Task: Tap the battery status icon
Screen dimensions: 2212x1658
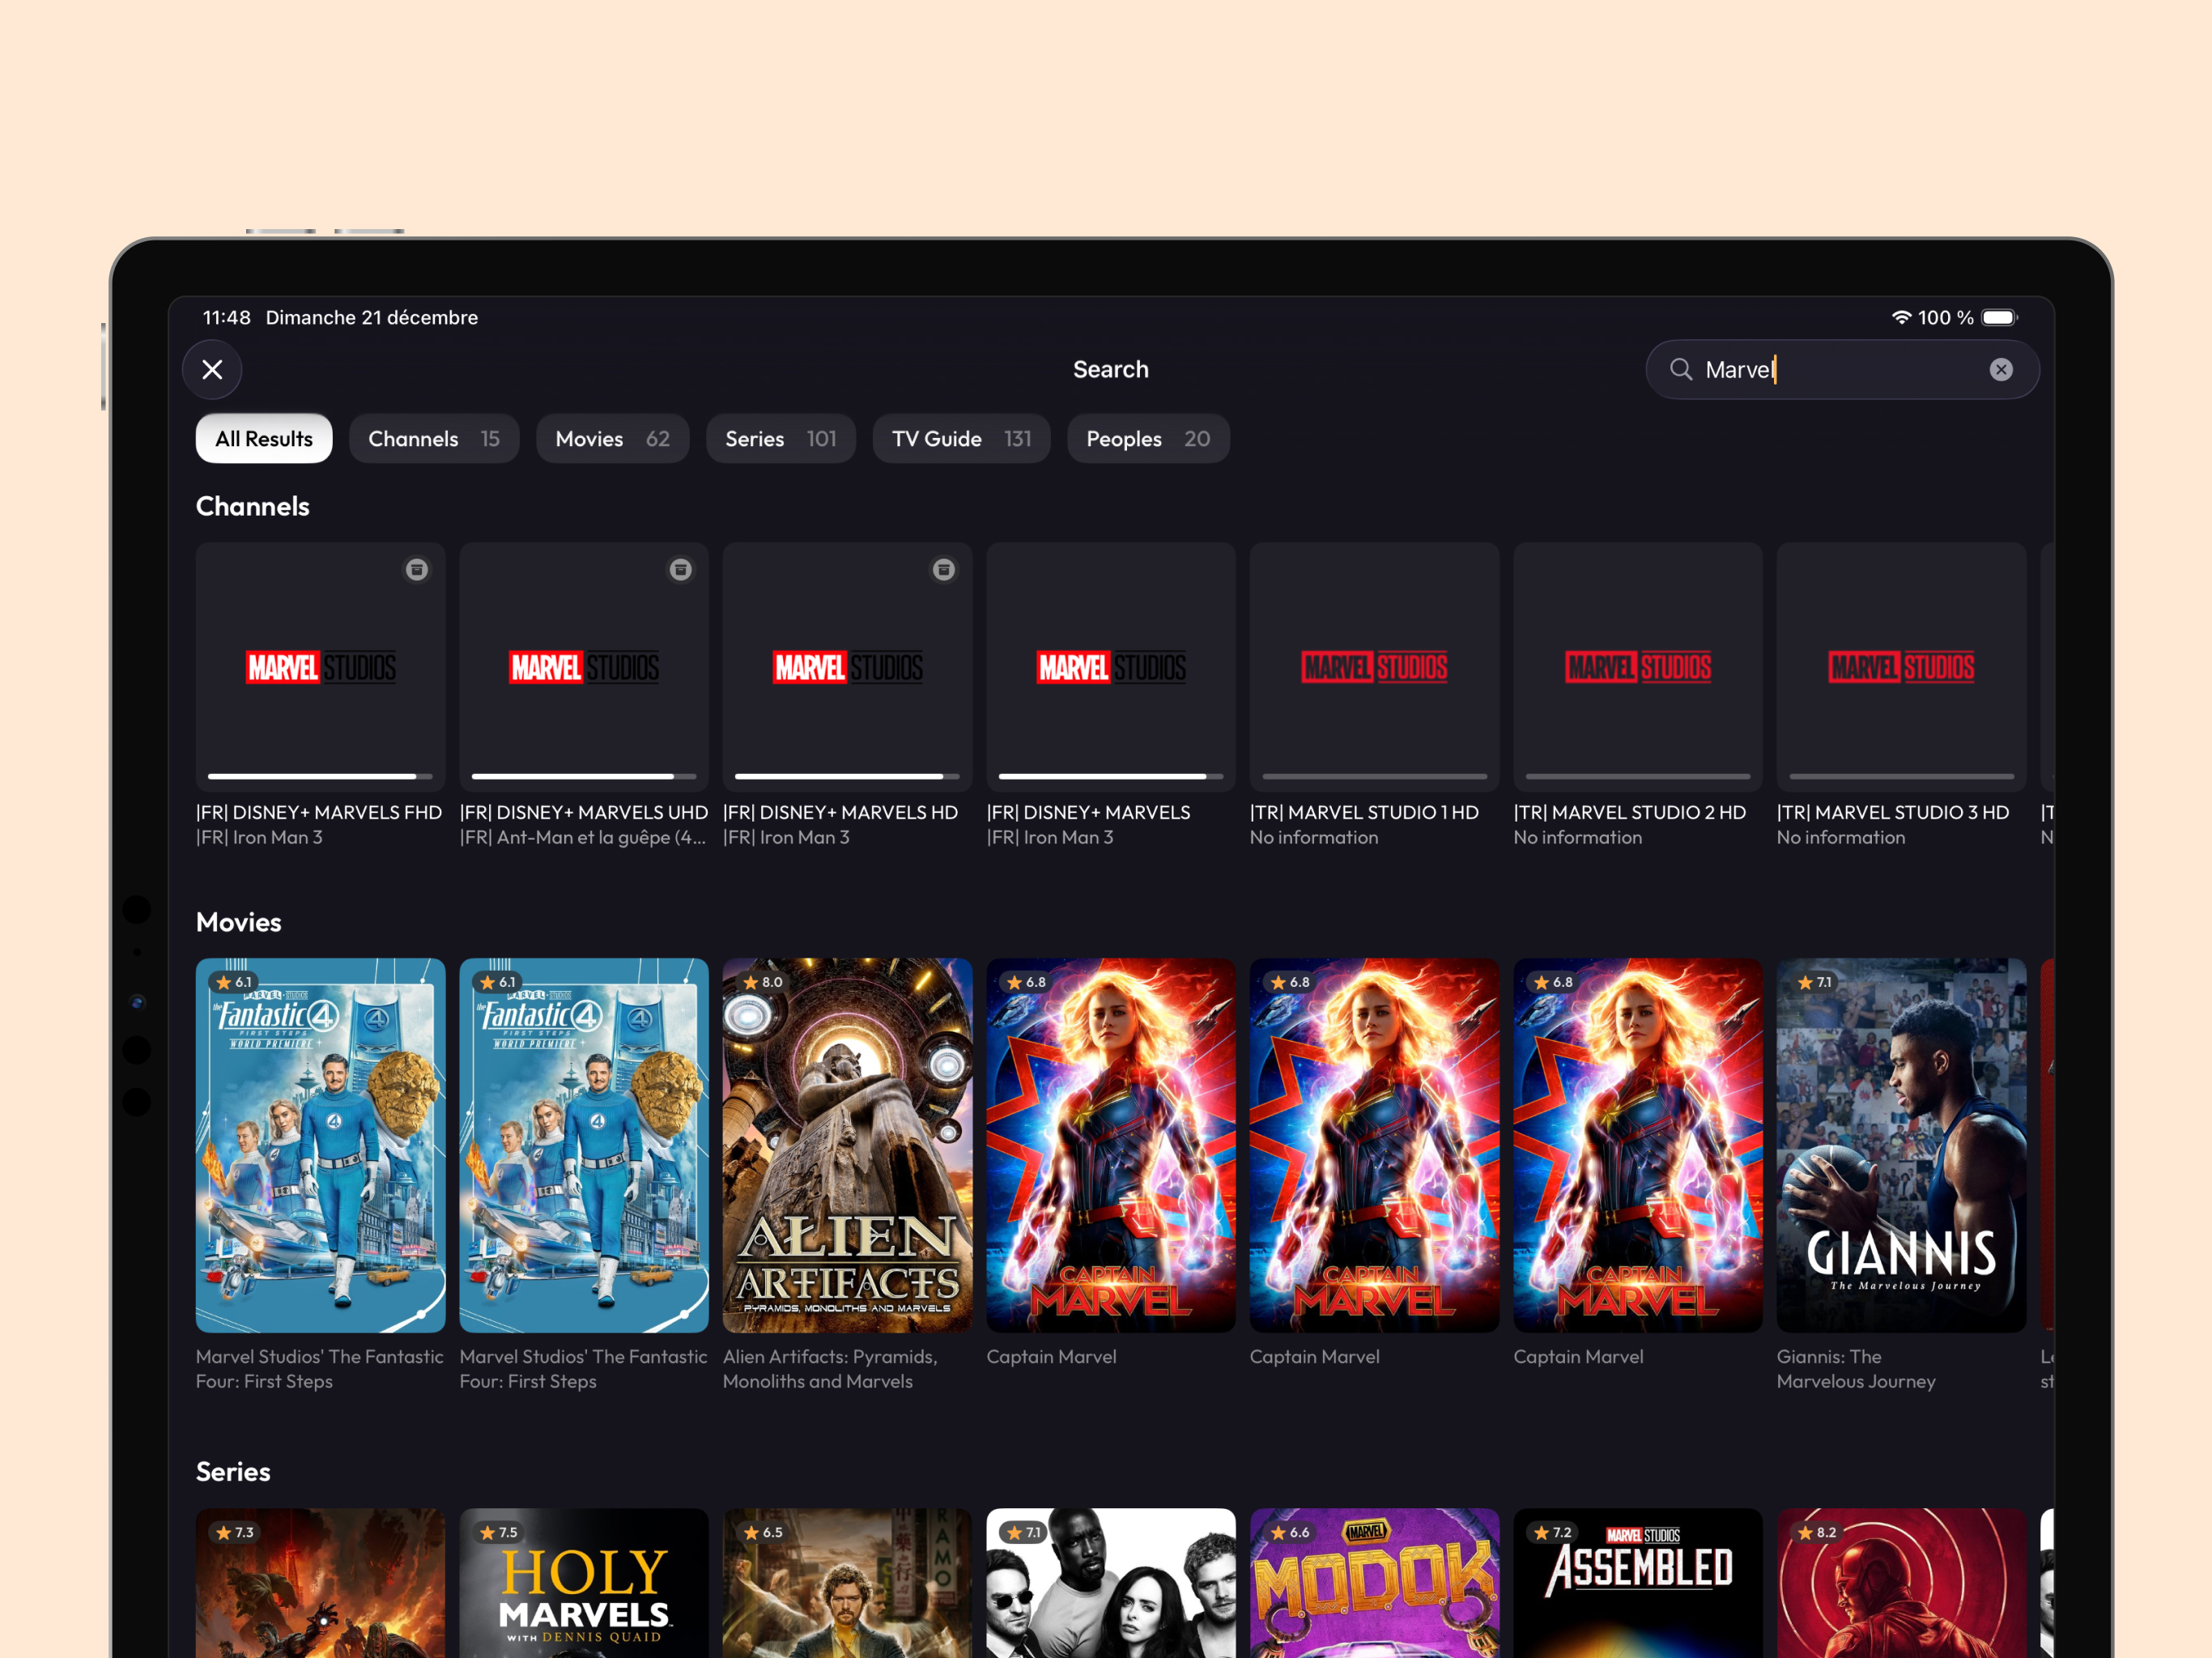Action: point(1999,317)
